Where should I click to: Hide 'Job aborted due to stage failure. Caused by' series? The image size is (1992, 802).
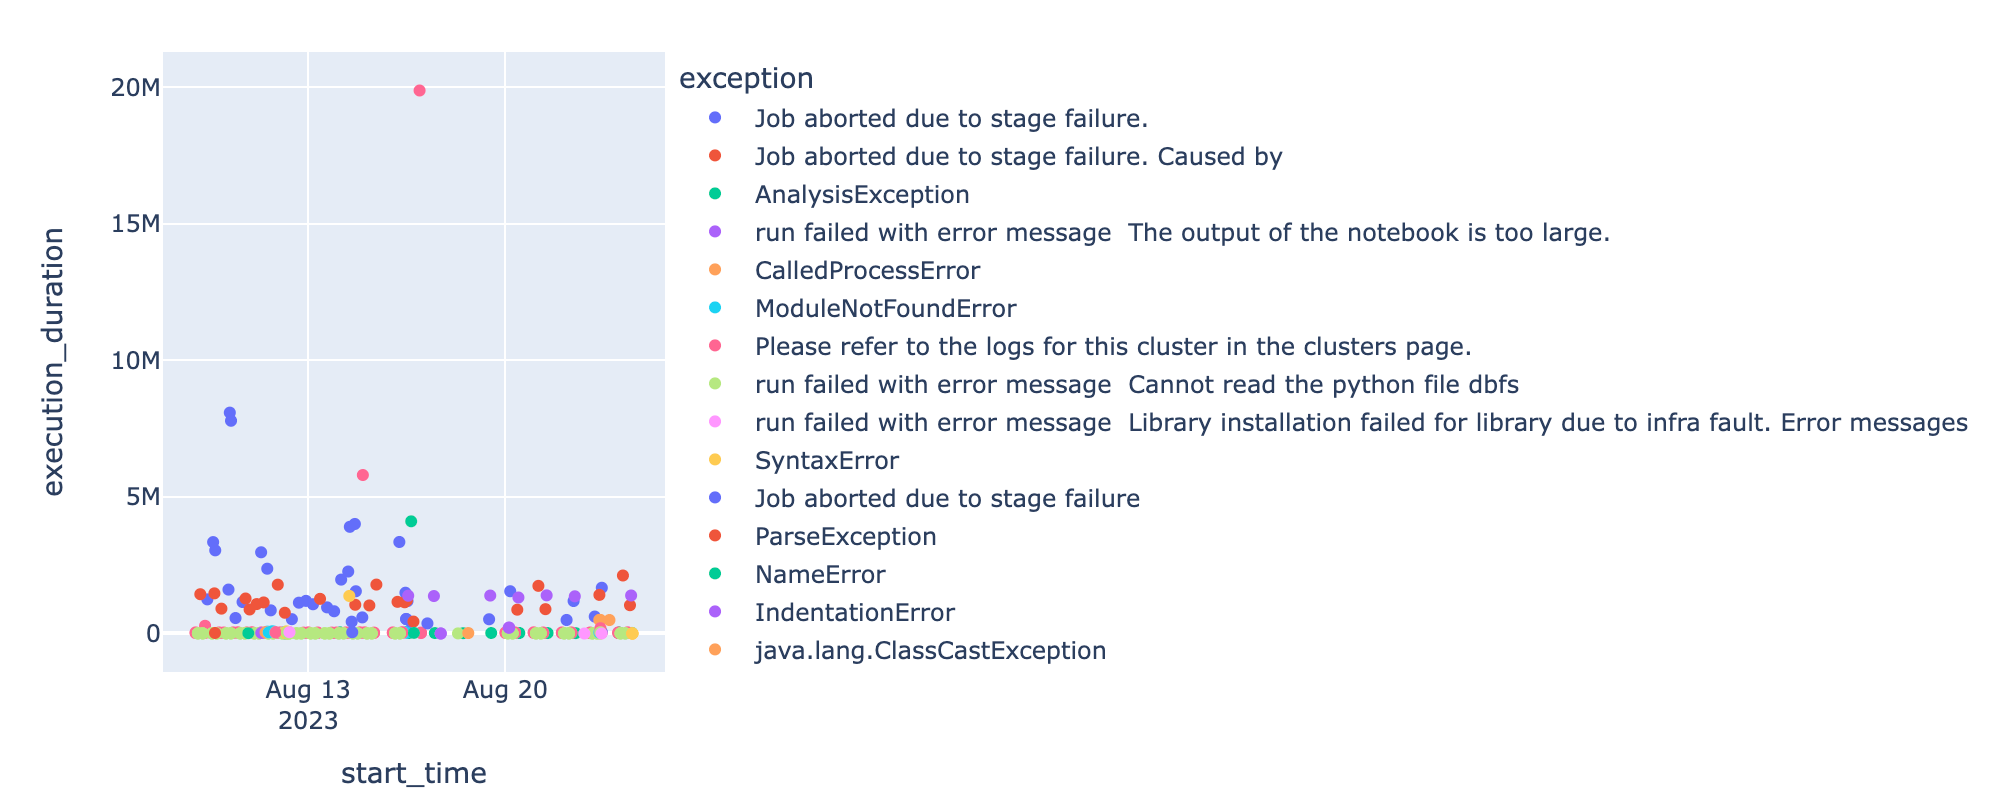pos(1017,157)
